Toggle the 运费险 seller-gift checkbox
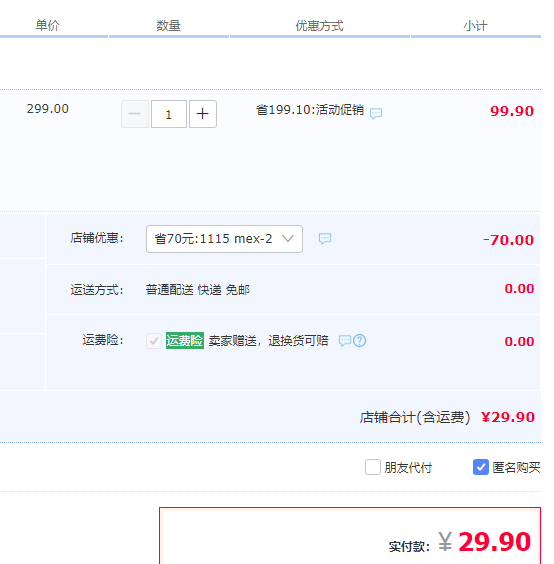Image resolution: width=554 pixels, height=564 pixels. (x=154, y=340)
